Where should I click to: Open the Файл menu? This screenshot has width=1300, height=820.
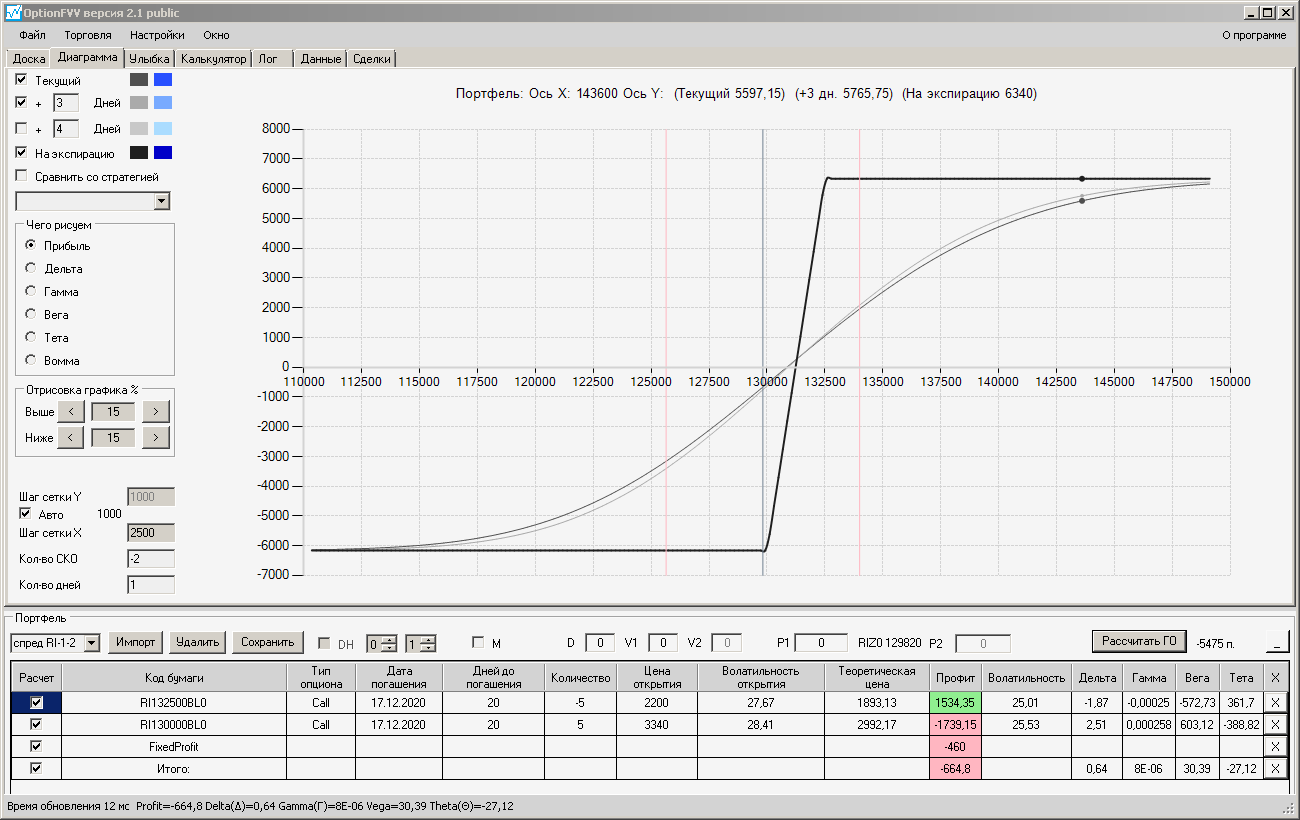pyautogui.click(x=32, y=35)
